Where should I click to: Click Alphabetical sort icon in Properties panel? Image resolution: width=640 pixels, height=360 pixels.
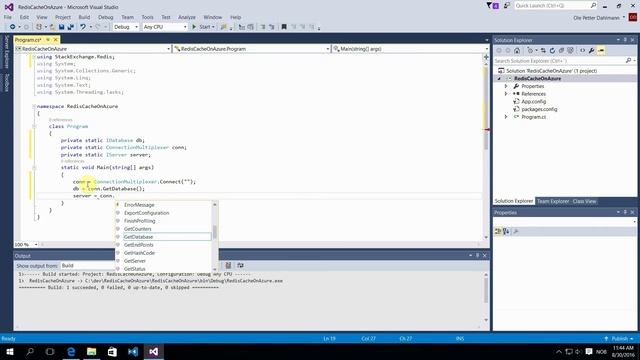coord(506,231)
